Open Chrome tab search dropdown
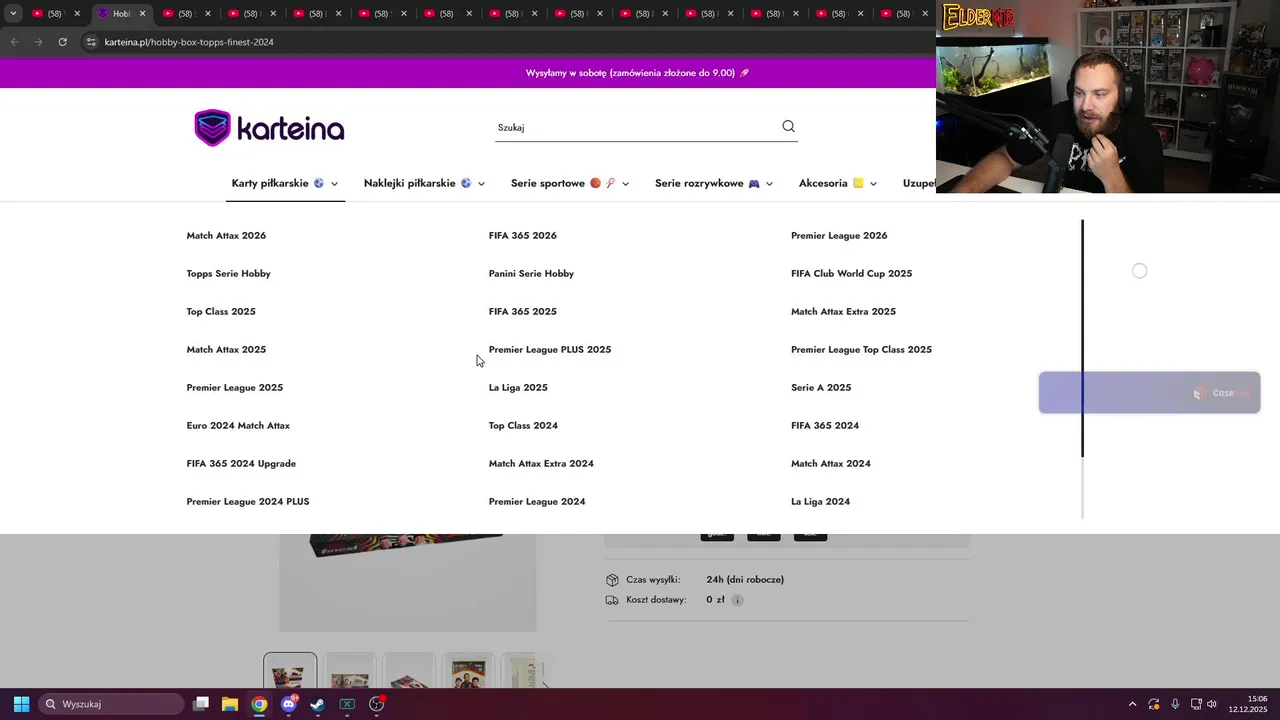1280x720 pixels. [13, 14]
